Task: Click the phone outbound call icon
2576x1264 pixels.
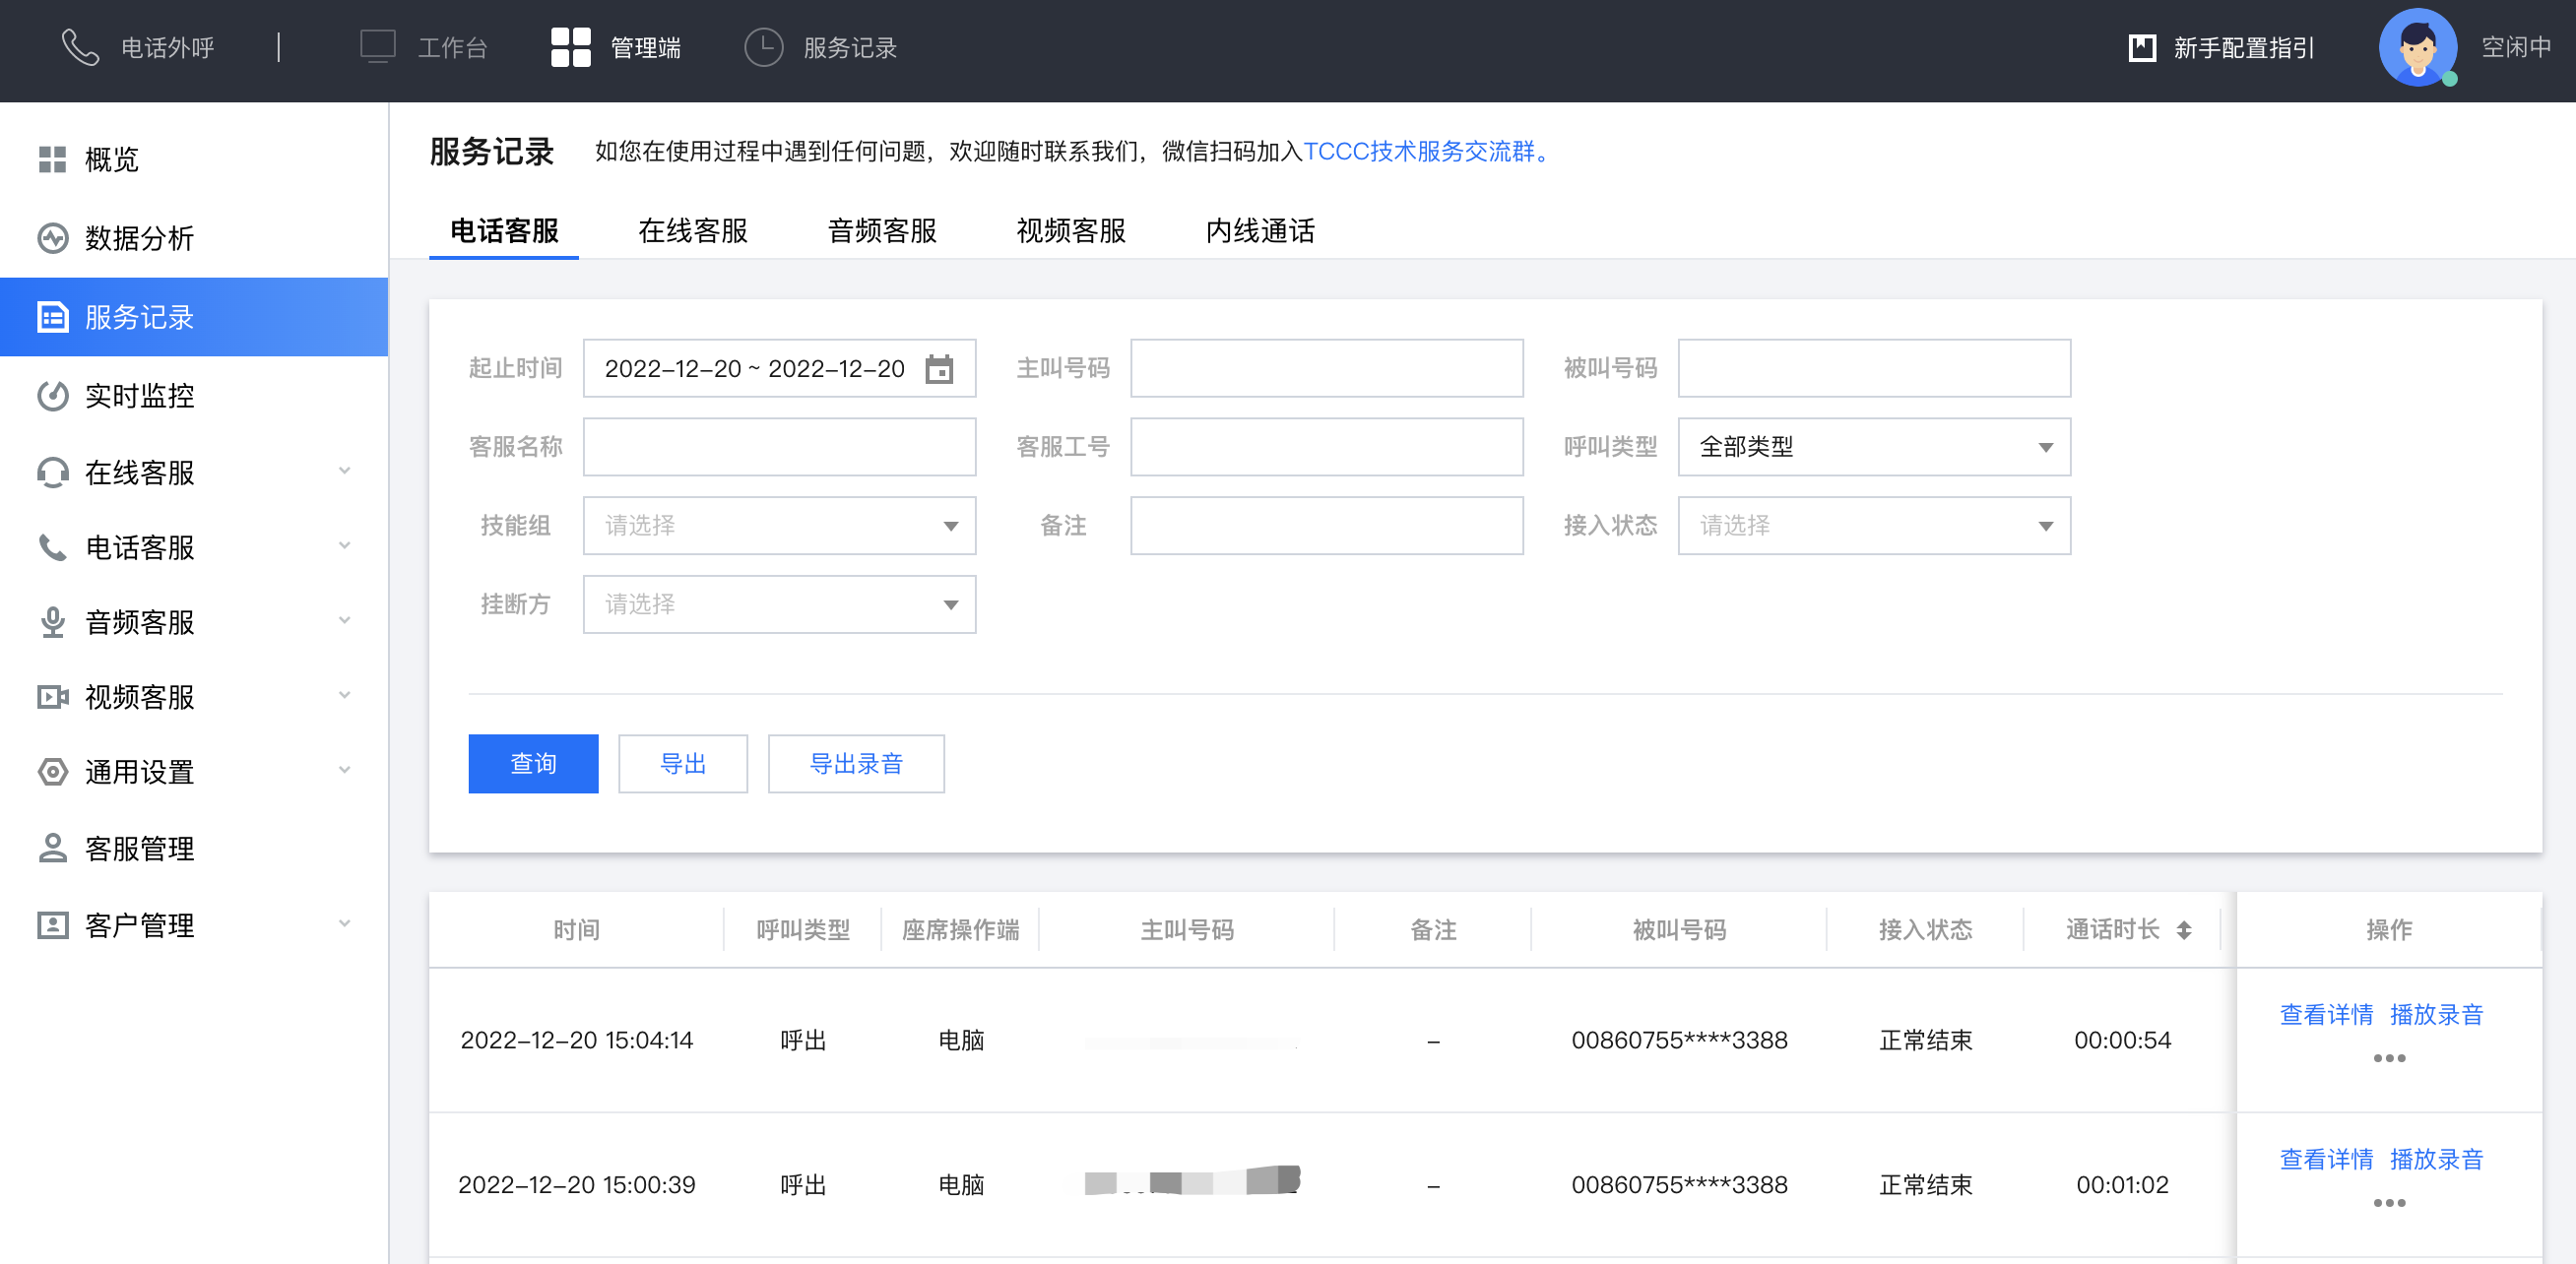Action: point(80,47)
